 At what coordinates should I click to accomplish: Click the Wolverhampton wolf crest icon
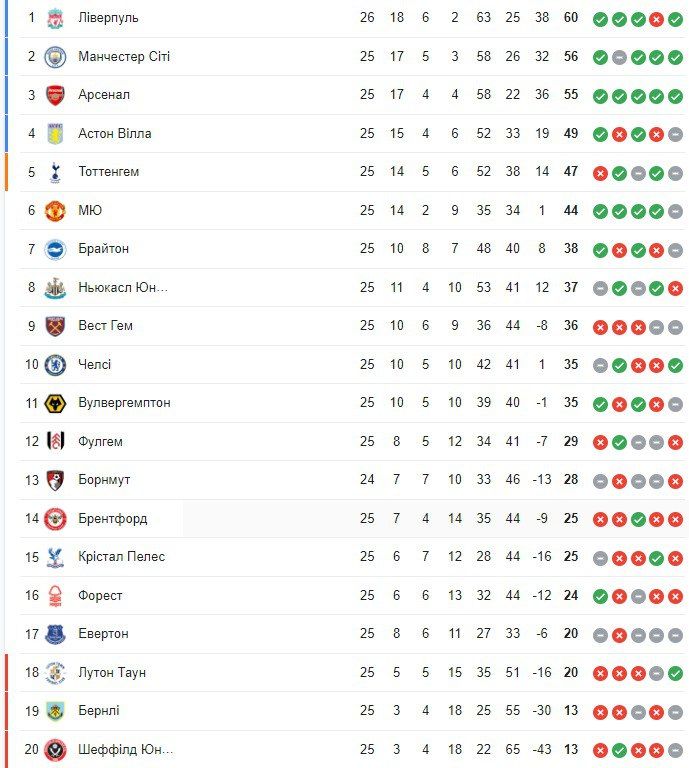click(x=55, y=403)
